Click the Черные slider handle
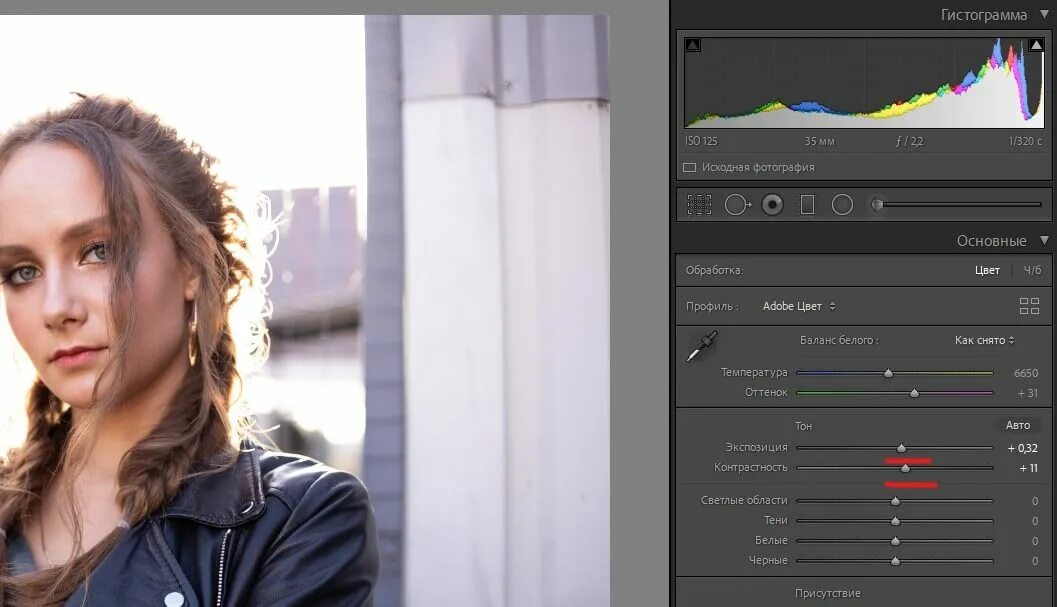 point(895,561)
